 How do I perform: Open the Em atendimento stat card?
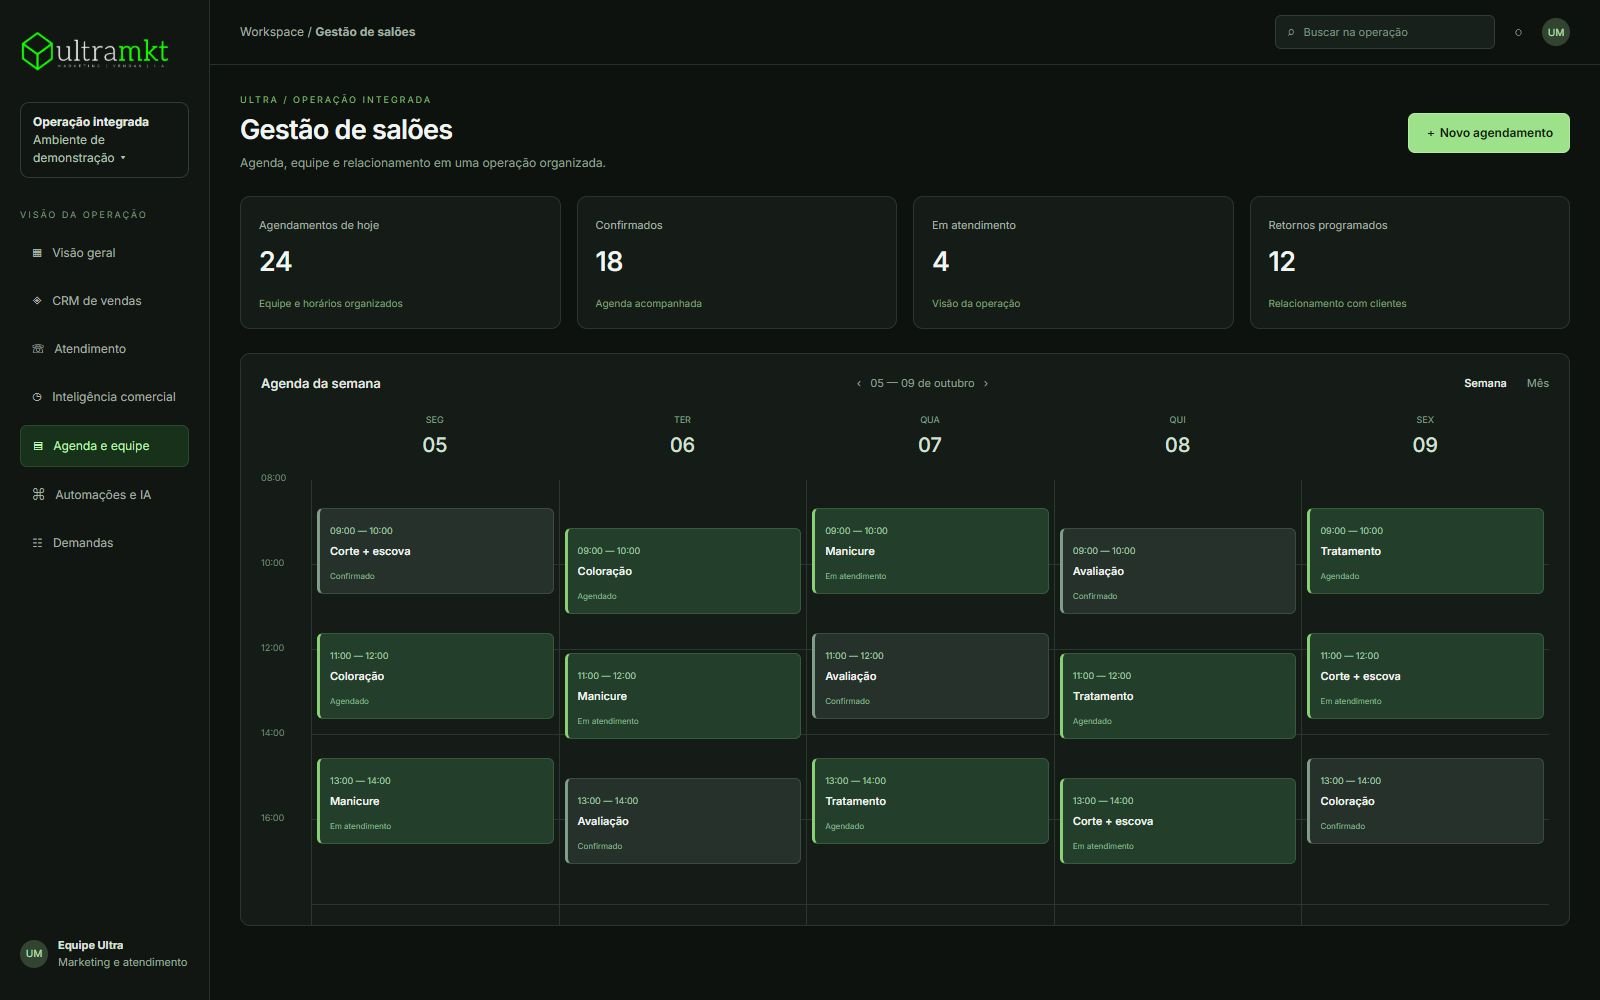1073,263
